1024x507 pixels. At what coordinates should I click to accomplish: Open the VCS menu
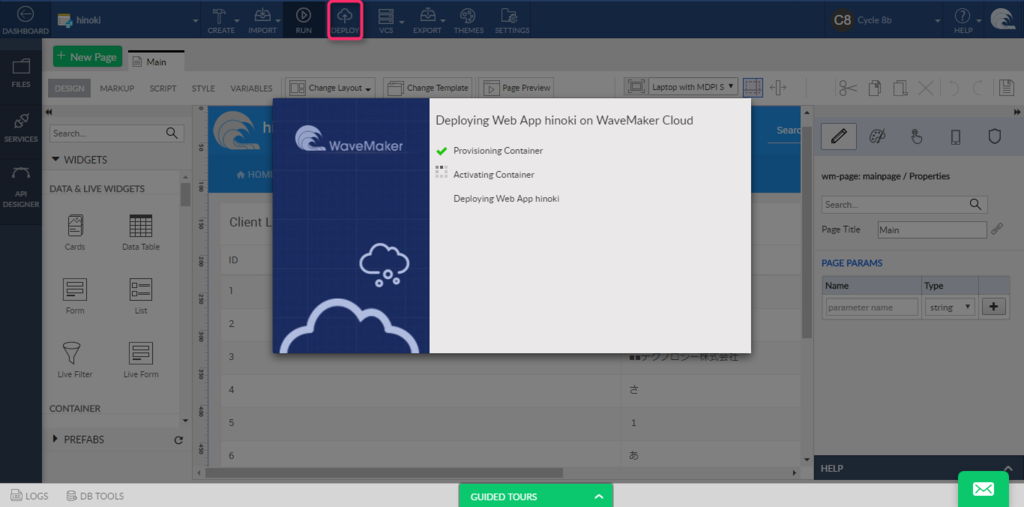click(386, 20)
